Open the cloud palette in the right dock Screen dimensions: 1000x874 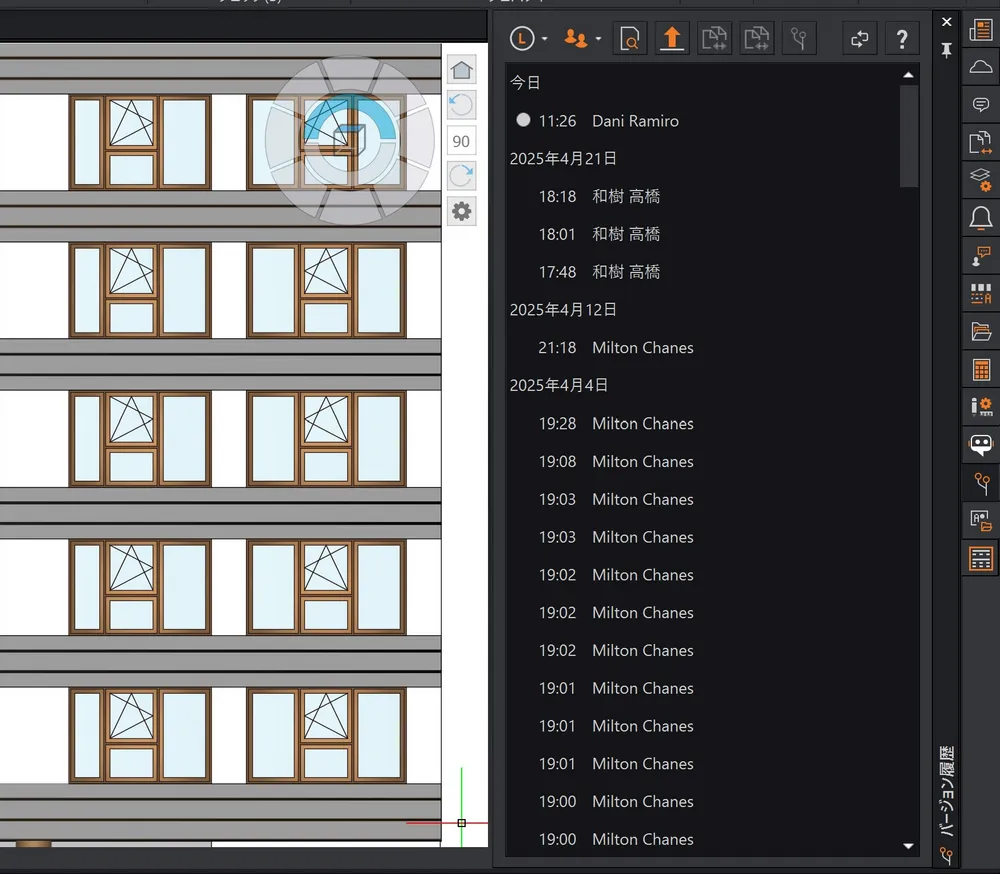click(980, 66)
